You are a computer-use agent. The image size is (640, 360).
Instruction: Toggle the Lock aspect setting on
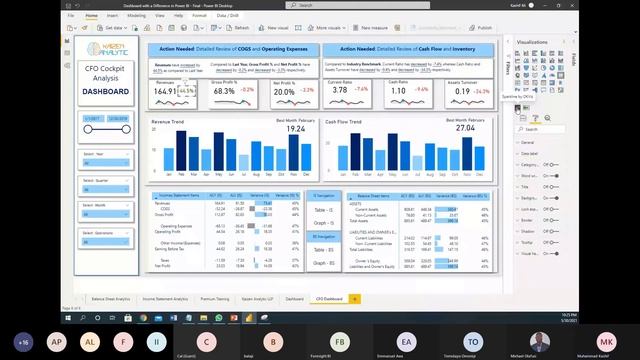coord(553,209)
